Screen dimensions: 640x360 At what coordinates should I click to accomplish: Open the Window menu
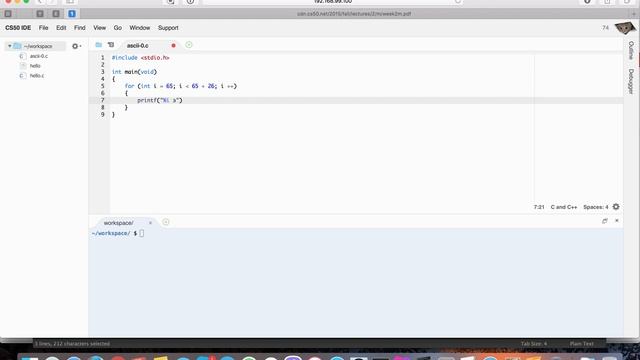click(140, 28)
